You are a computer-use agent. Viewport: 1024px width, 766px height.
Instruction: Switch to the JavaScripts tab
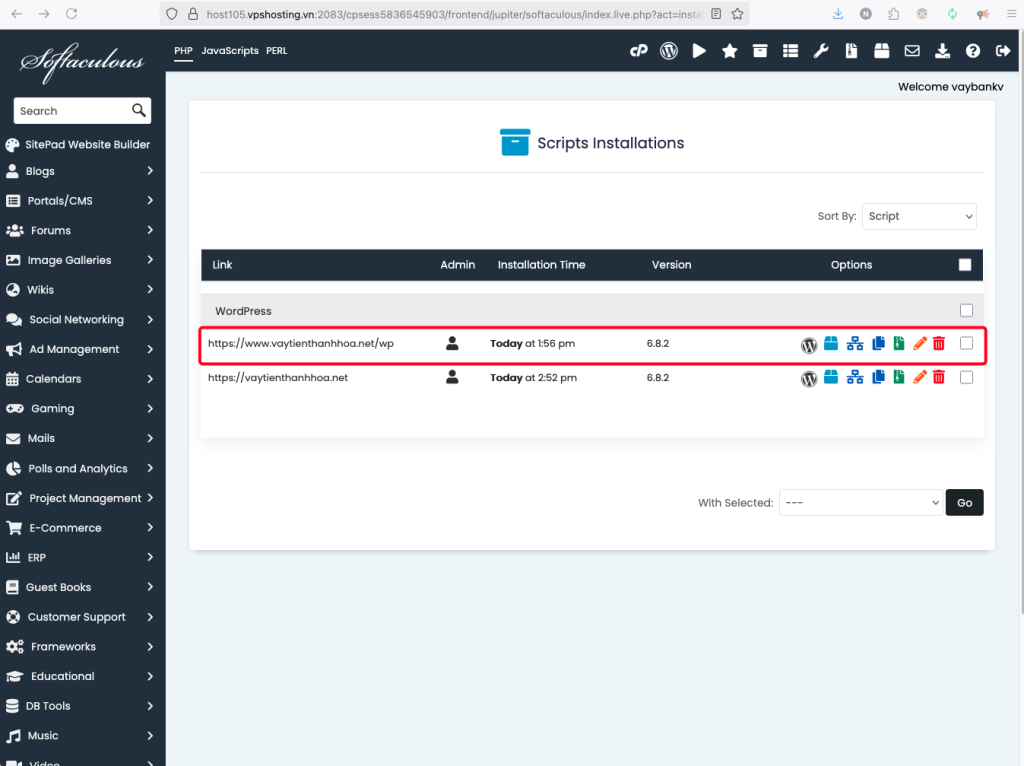point(229,51)
